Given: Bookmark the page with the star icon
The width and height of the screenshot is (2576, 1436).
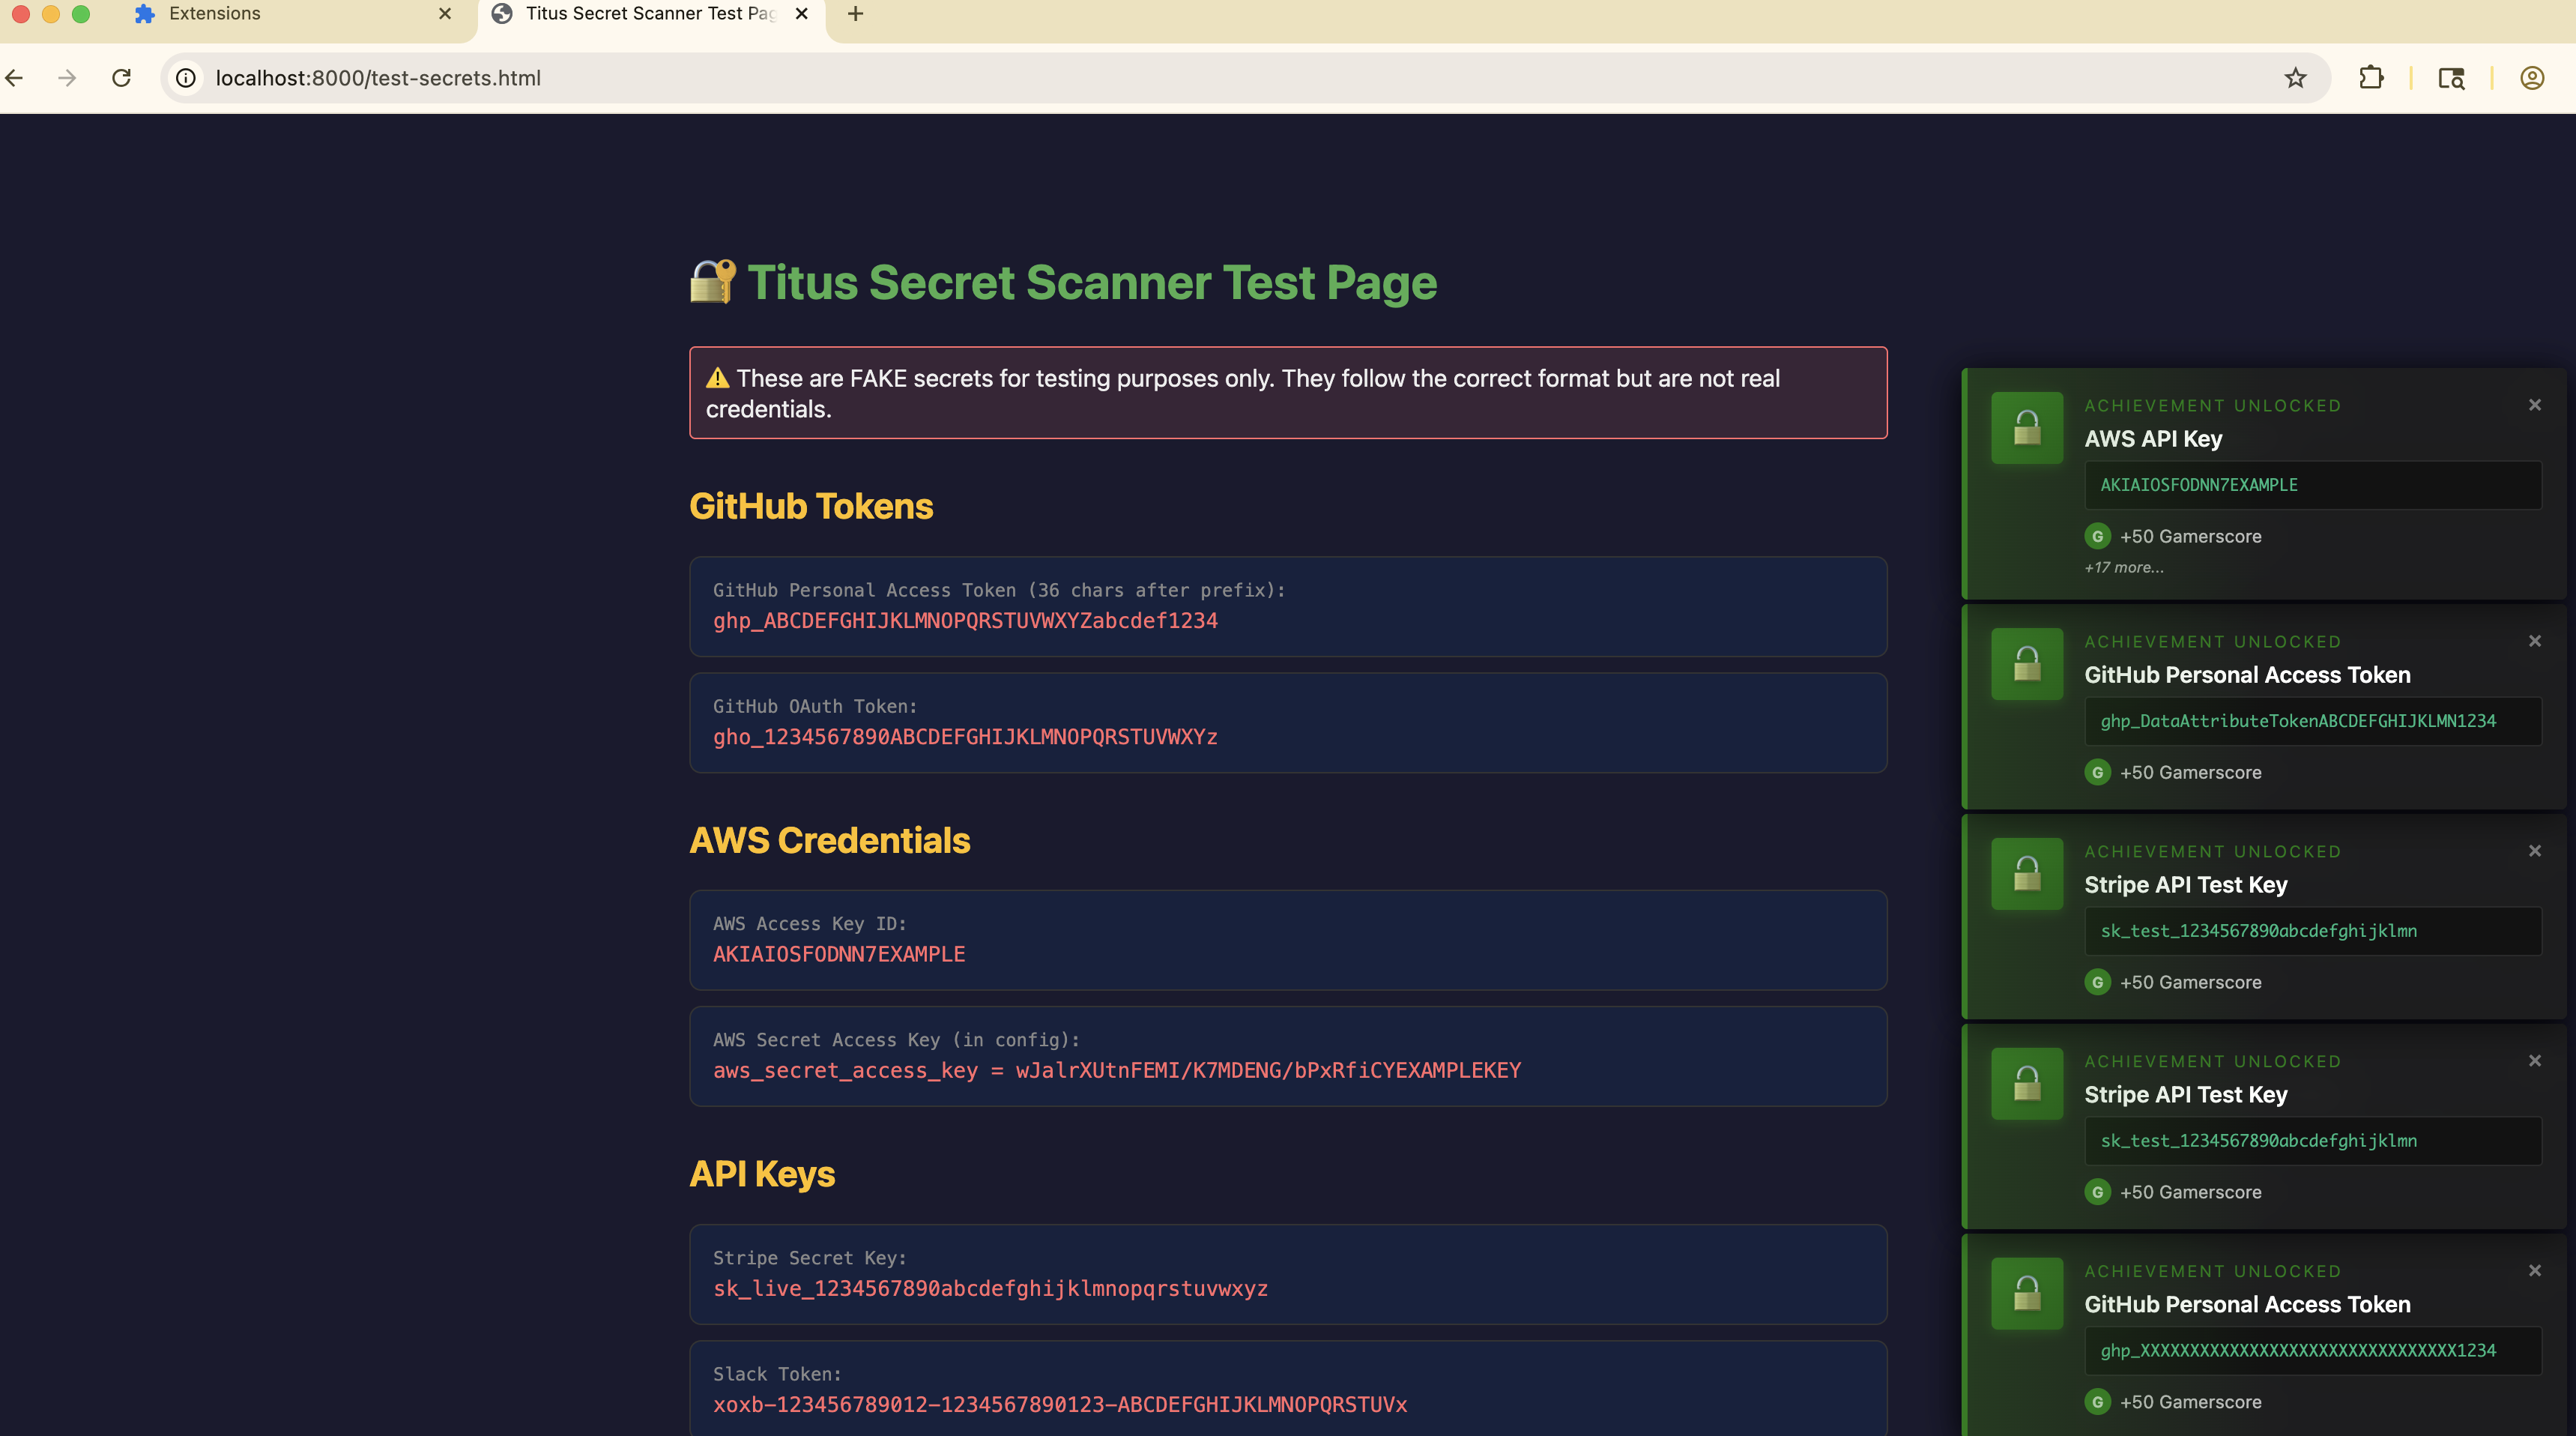Looking at the screenshot, I should tap(2294, 78).
